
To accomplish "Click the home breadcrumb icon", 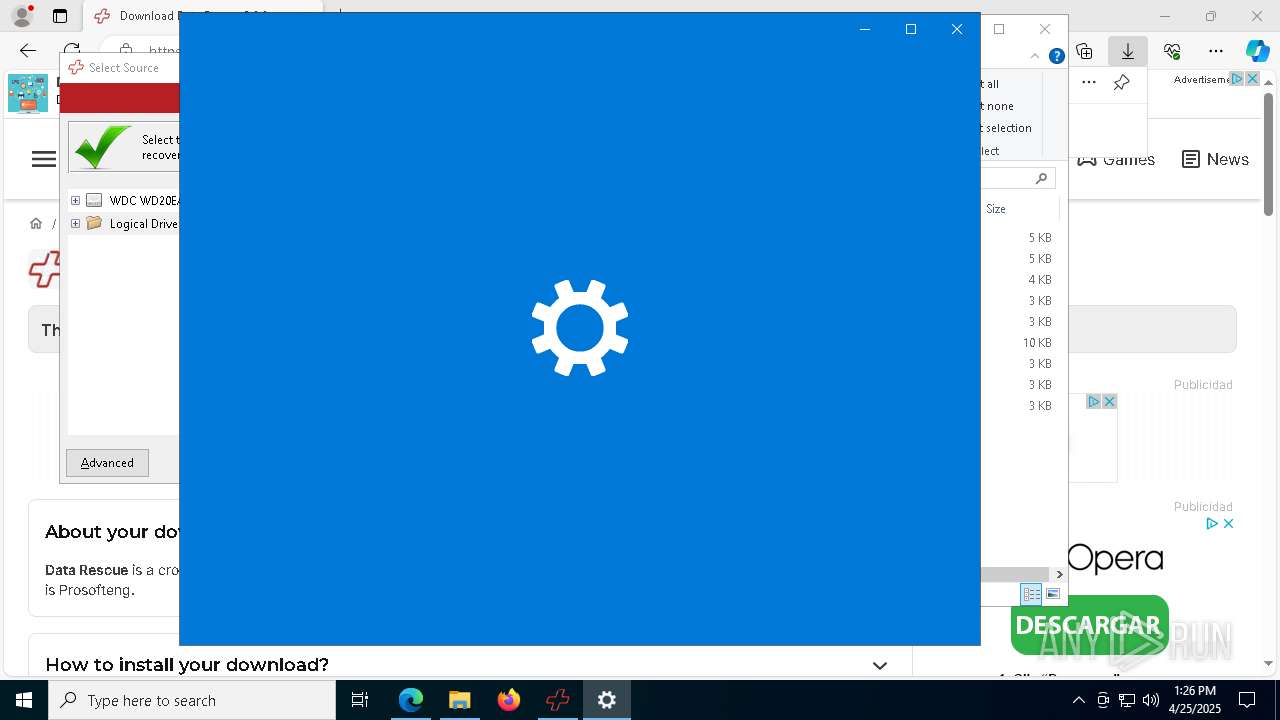I will (x=36, y=224).
